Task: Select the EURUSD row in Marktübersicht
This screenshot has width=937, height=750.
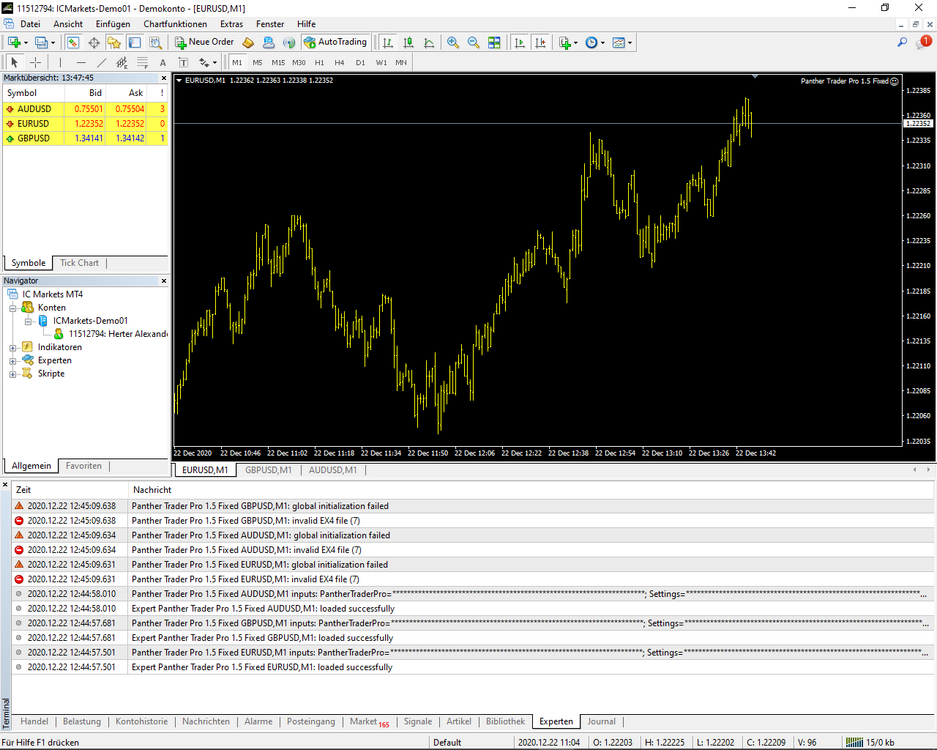Action: coord(85,124)
